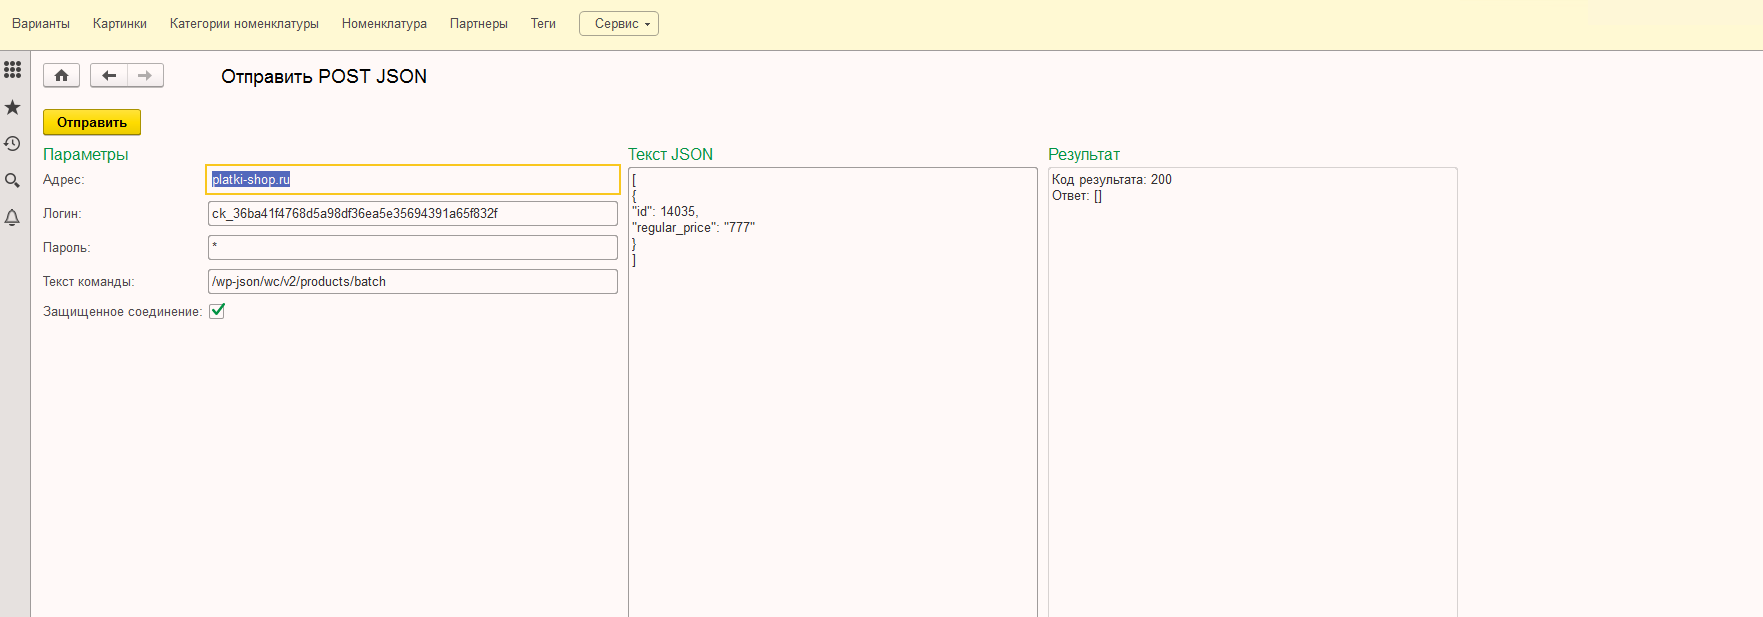This screenshot has height=617, width=1763.
Task: Open the Теги menu item
Action: tap(543, 24)
